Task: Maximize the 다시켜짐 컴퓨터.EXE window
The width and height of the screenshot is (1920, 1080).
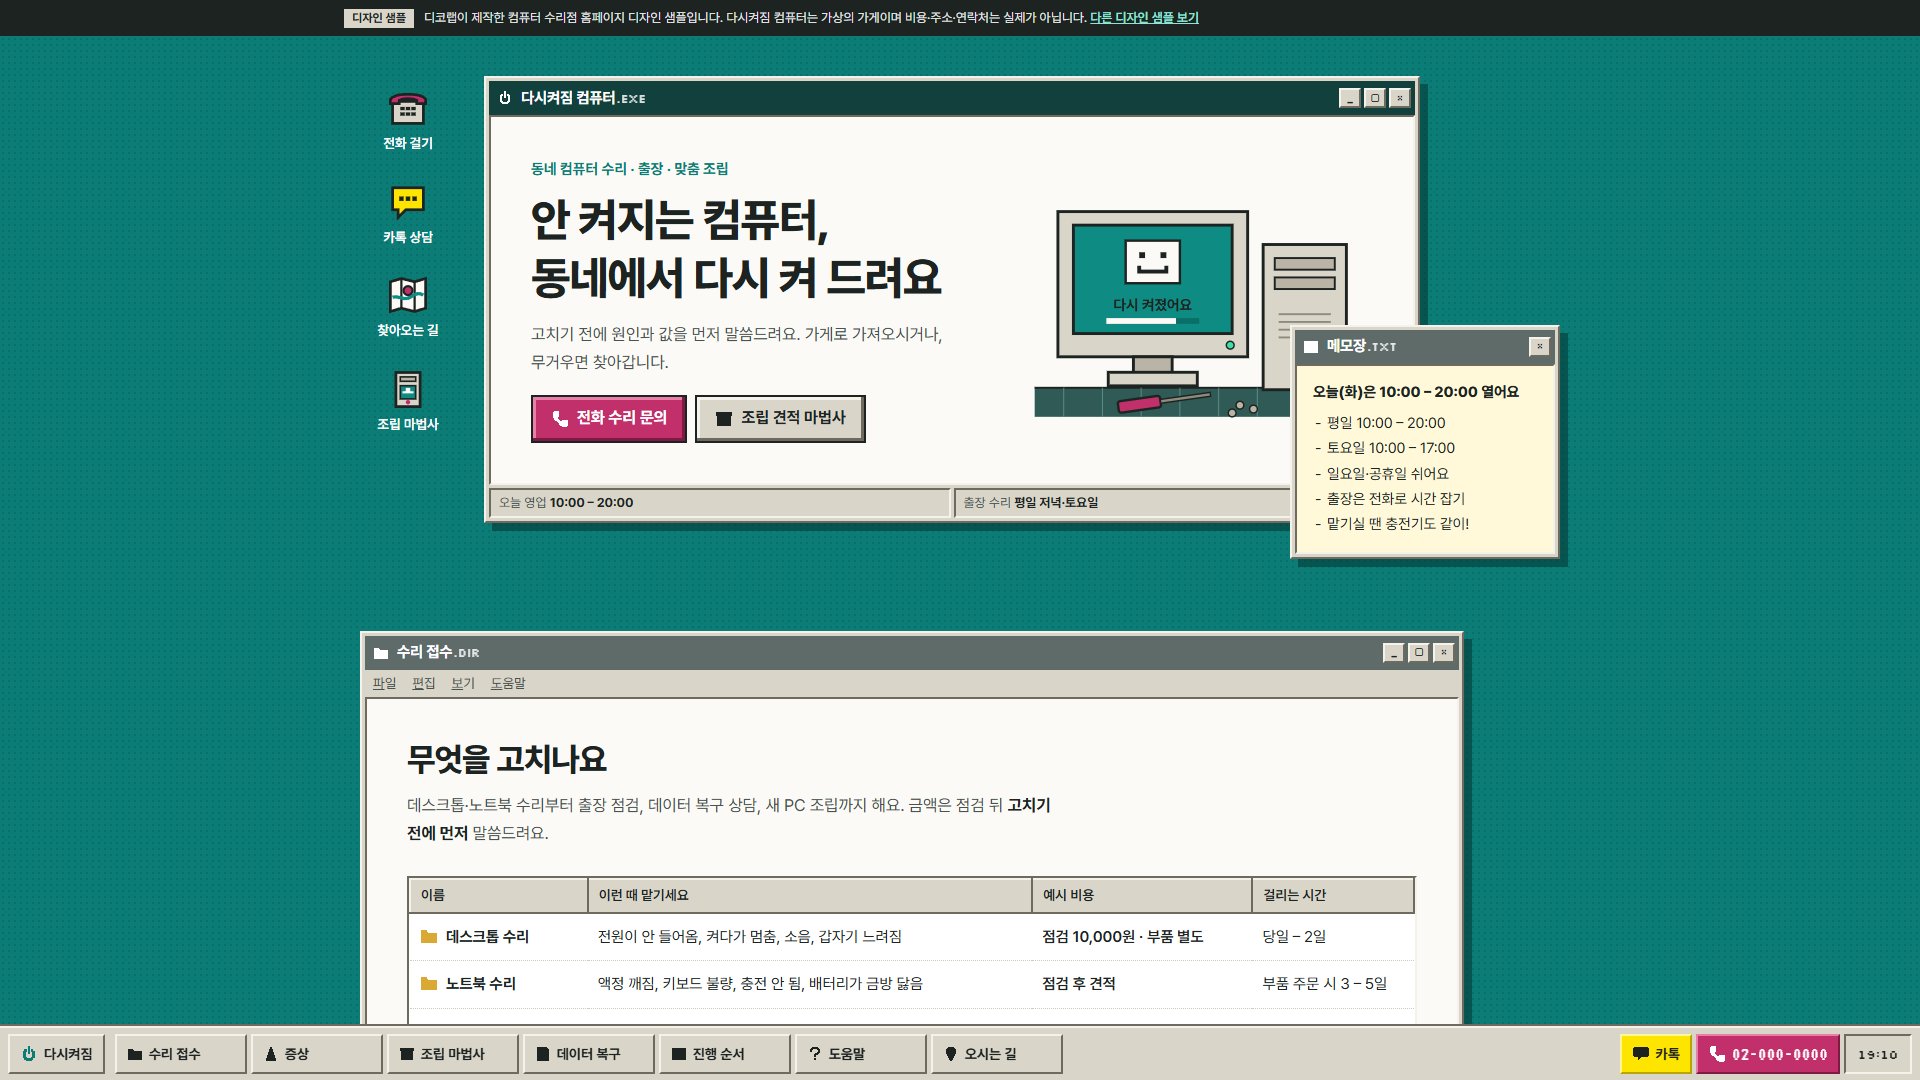Action: click(x=1375, y=98)
